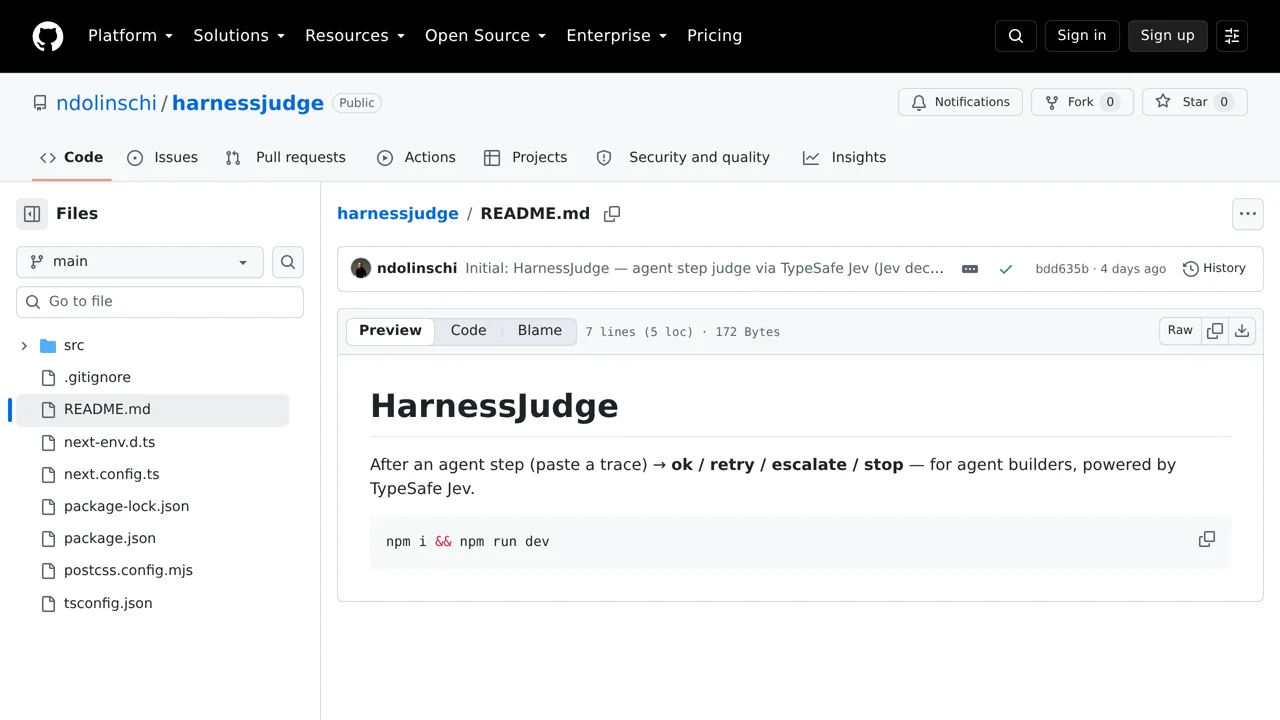
Task: Click the fork count badge
Action: [x=1110, y=102]
